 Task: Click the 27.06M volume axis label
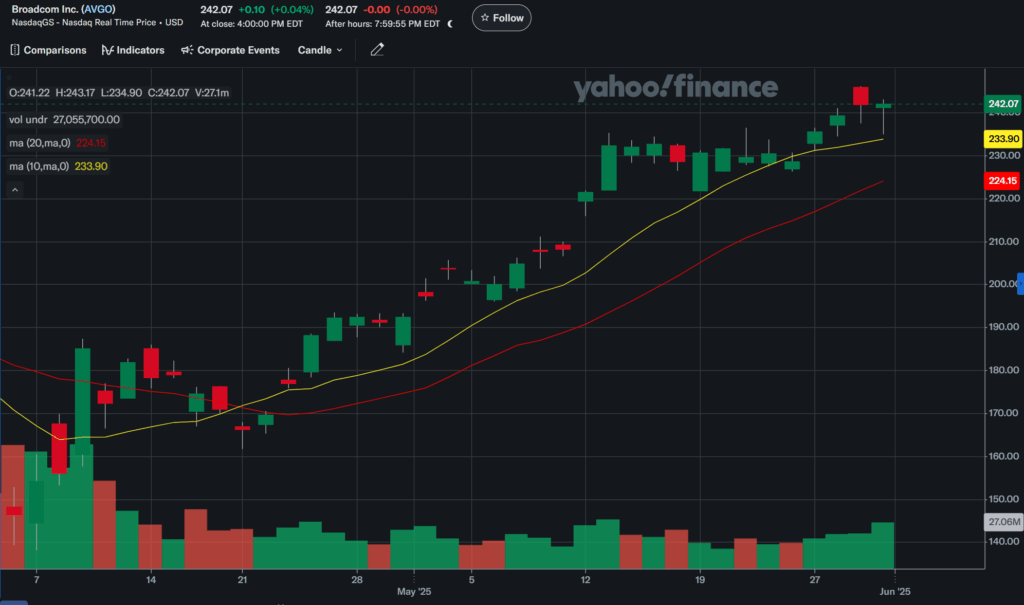pyautogui.click(x=1002, y=522)
